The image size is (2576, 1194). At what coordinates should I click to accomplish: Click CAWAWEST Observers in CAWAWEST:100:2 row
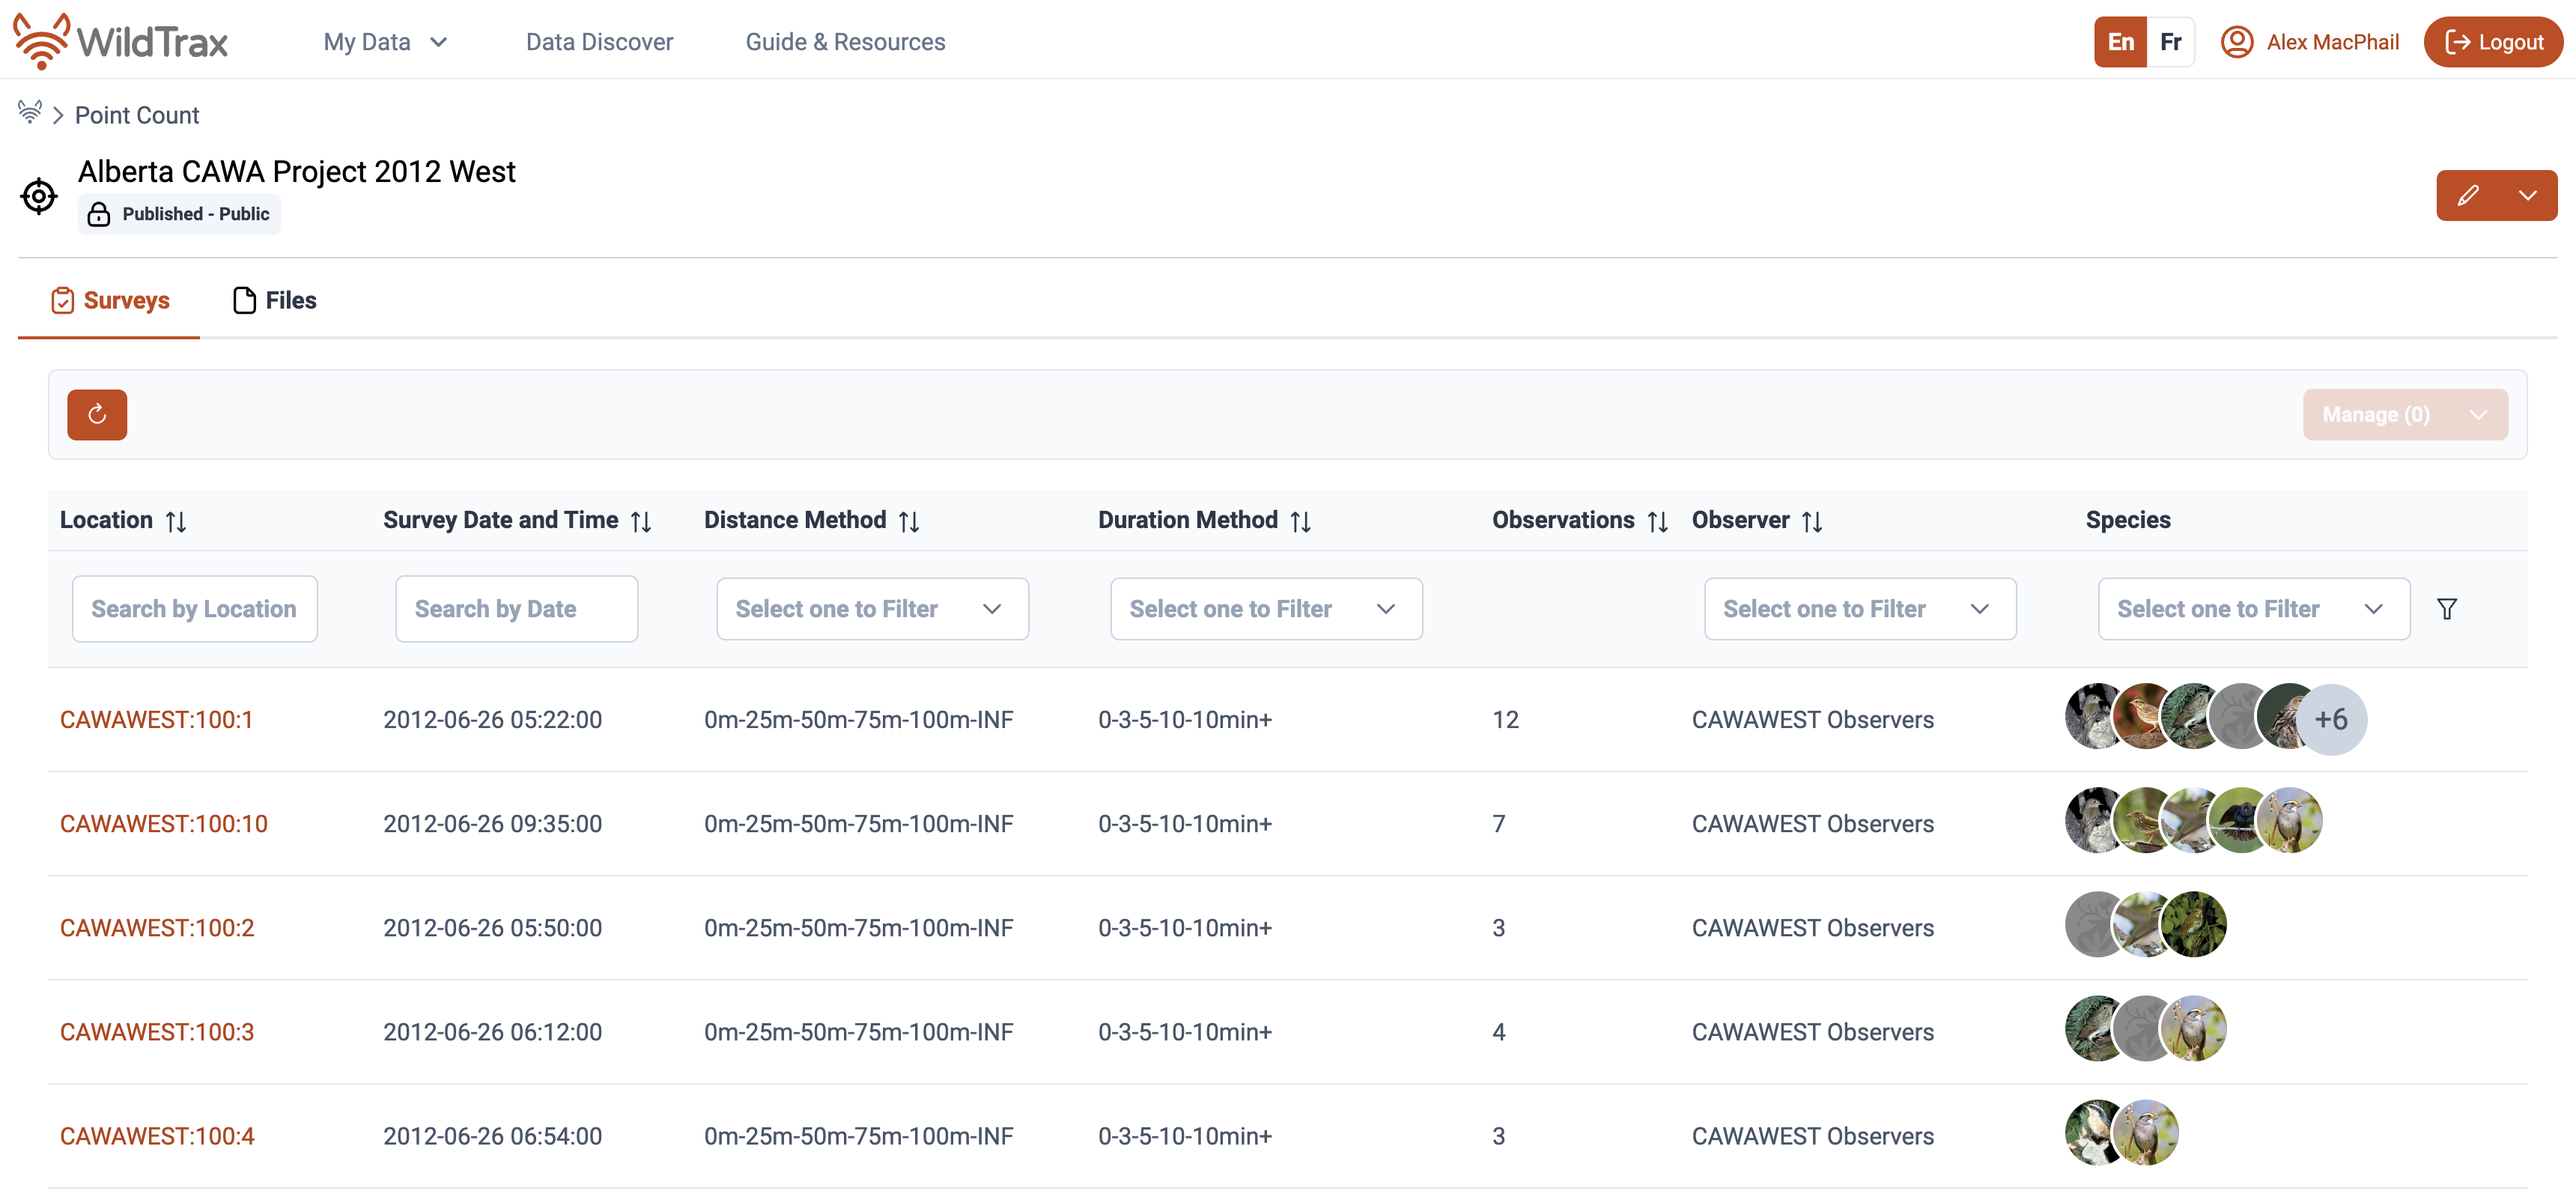click(1812, 927)
